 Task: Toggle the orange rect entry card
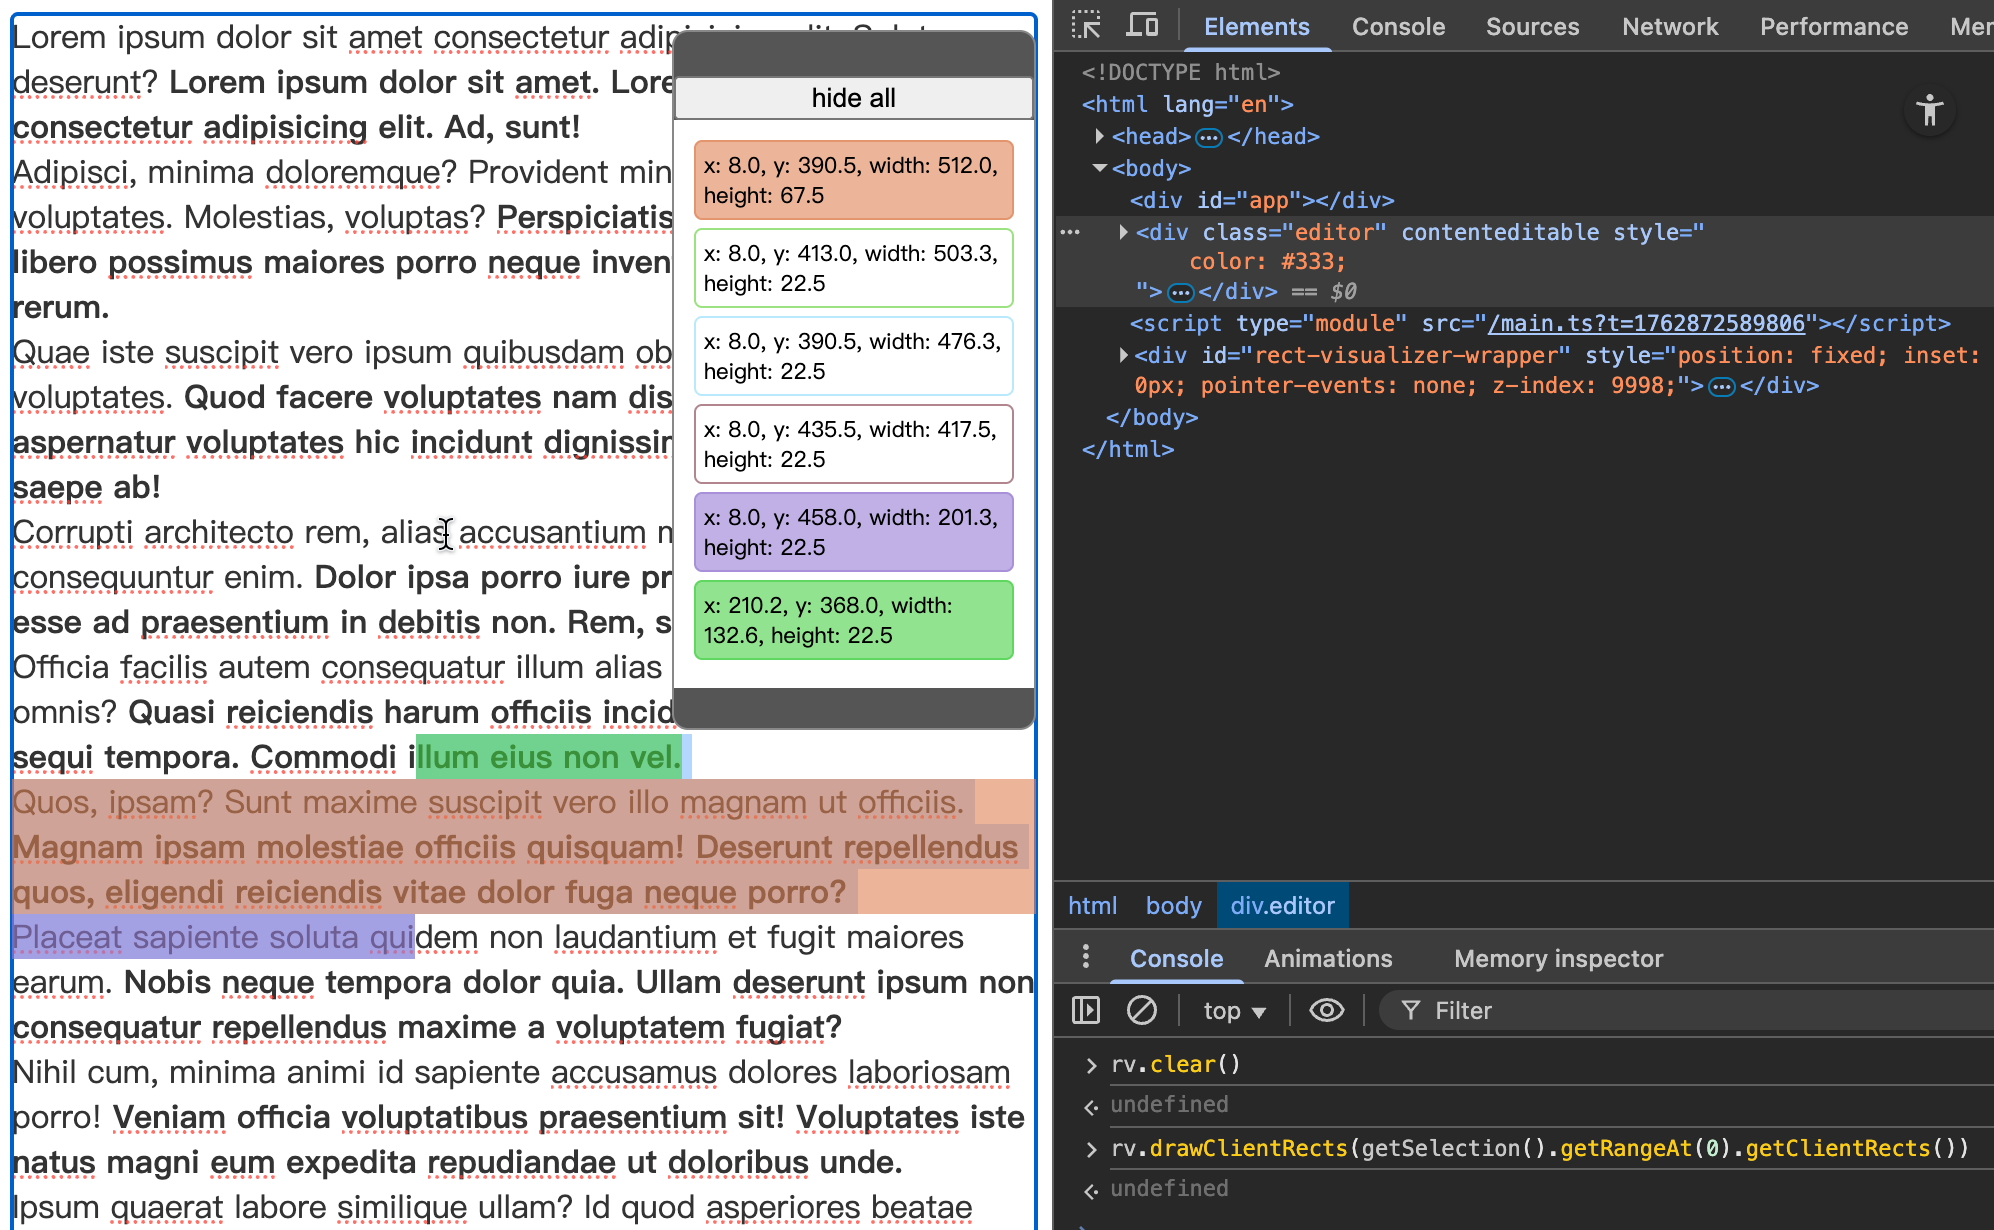[853, 180]
